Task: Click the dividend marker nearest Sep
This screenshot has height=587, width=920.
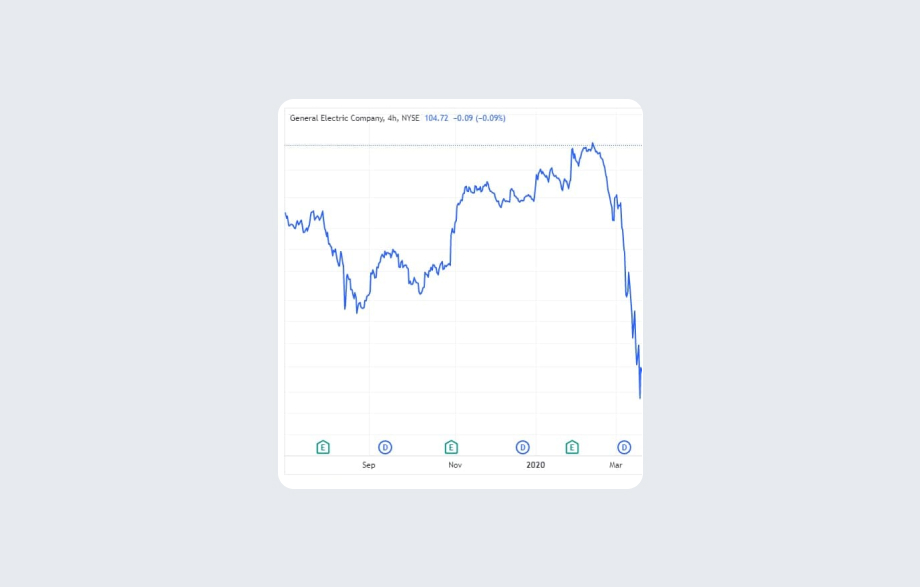Action: [x=385, y=447]
